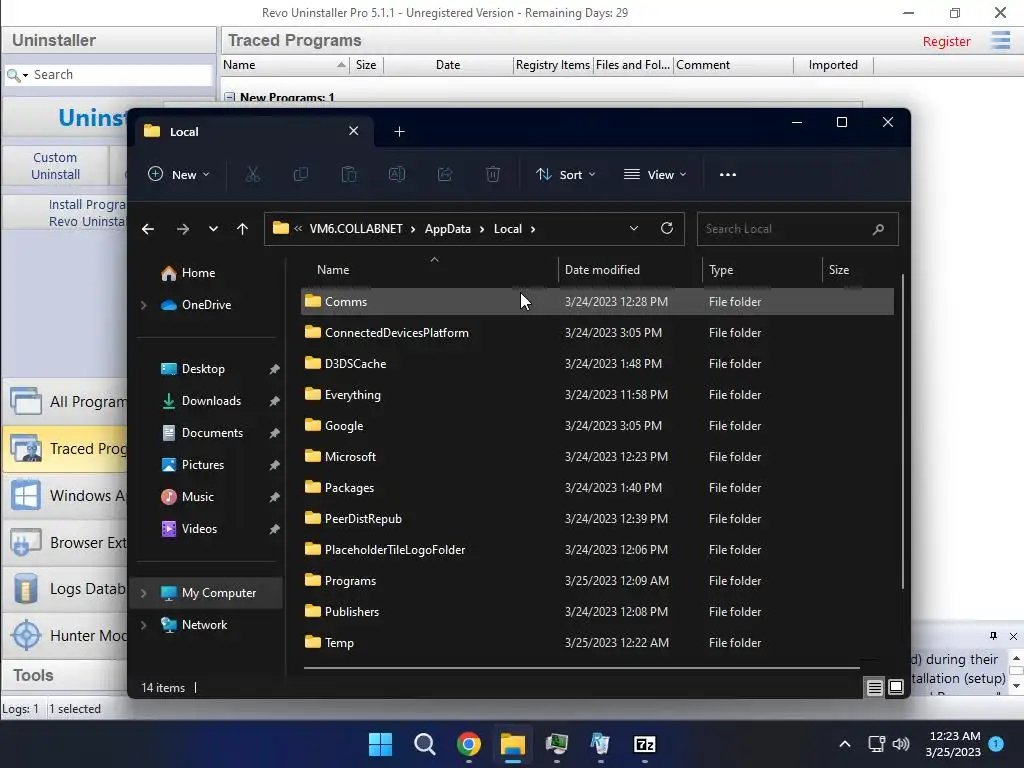Select the Google folder row
The height and width of the screenshot is (768, 1024).
597,426
